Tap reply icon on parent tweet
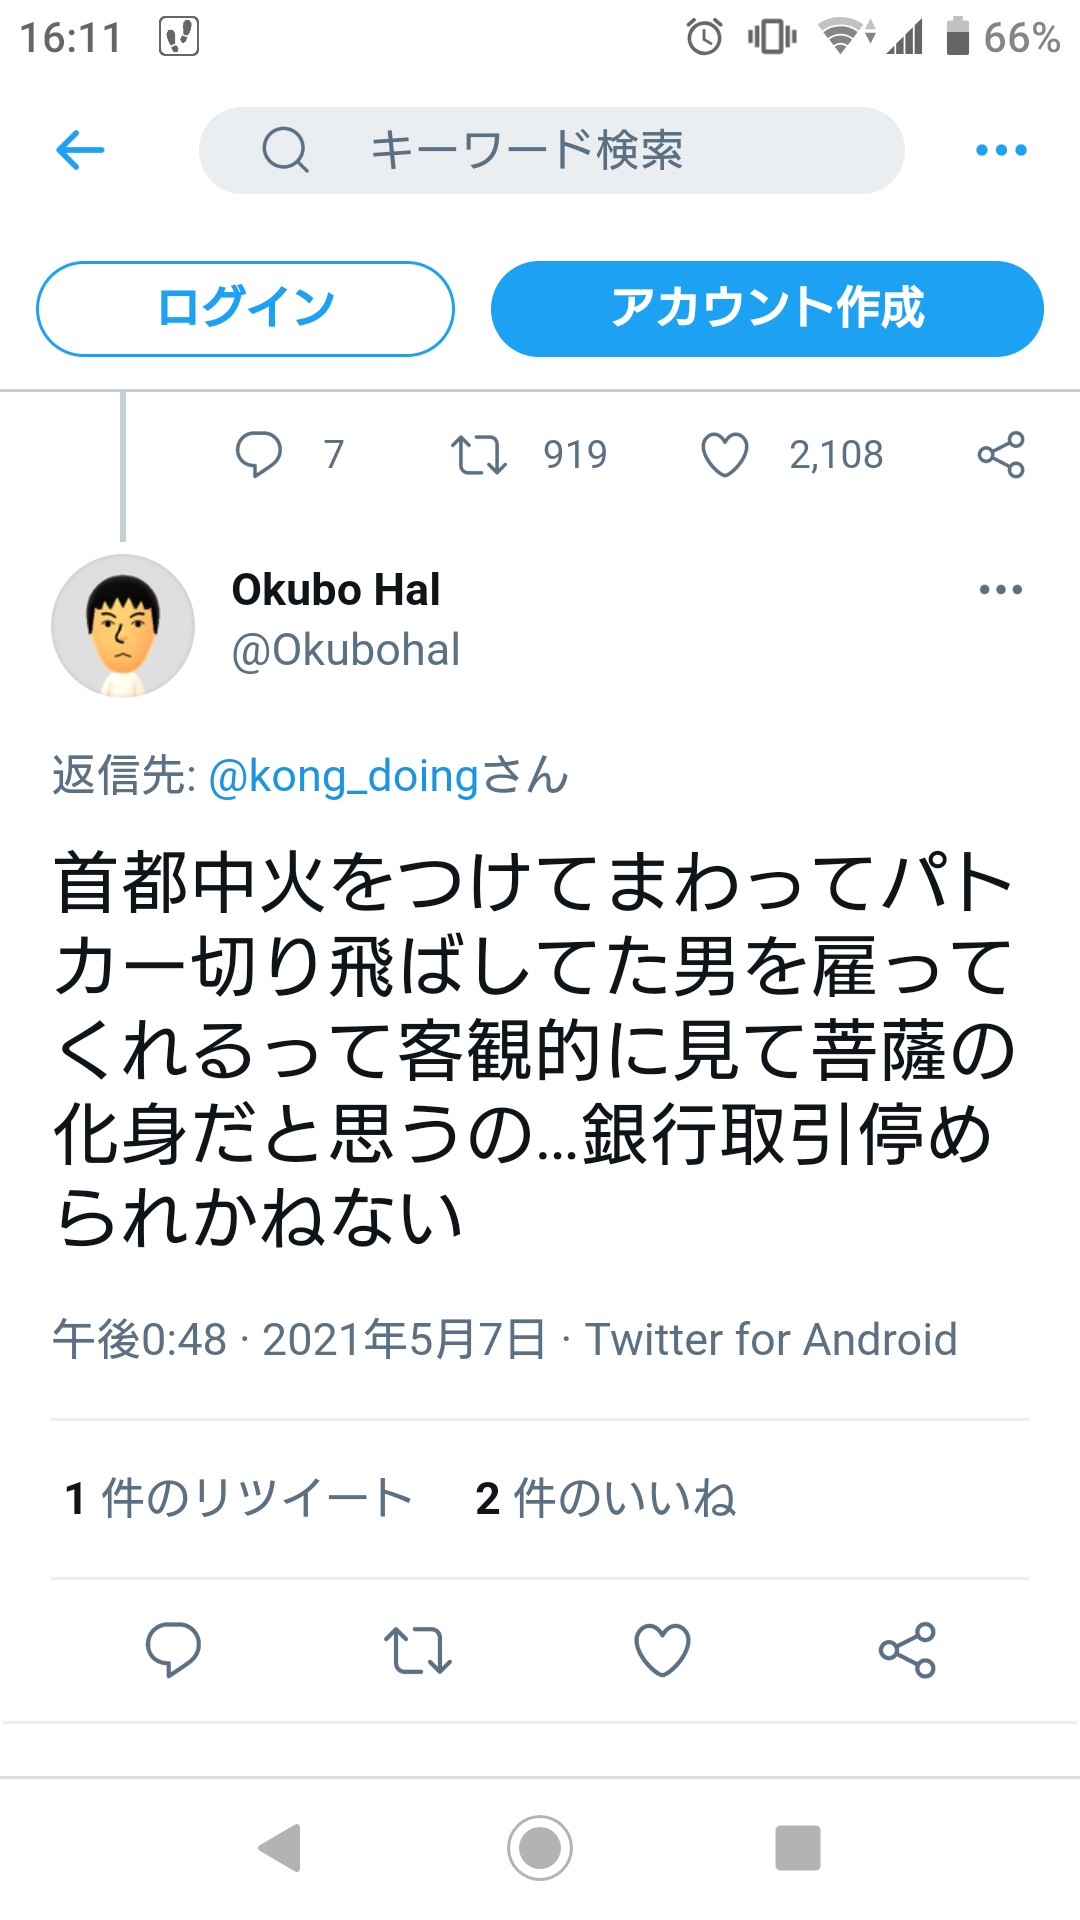 point(259,455)
